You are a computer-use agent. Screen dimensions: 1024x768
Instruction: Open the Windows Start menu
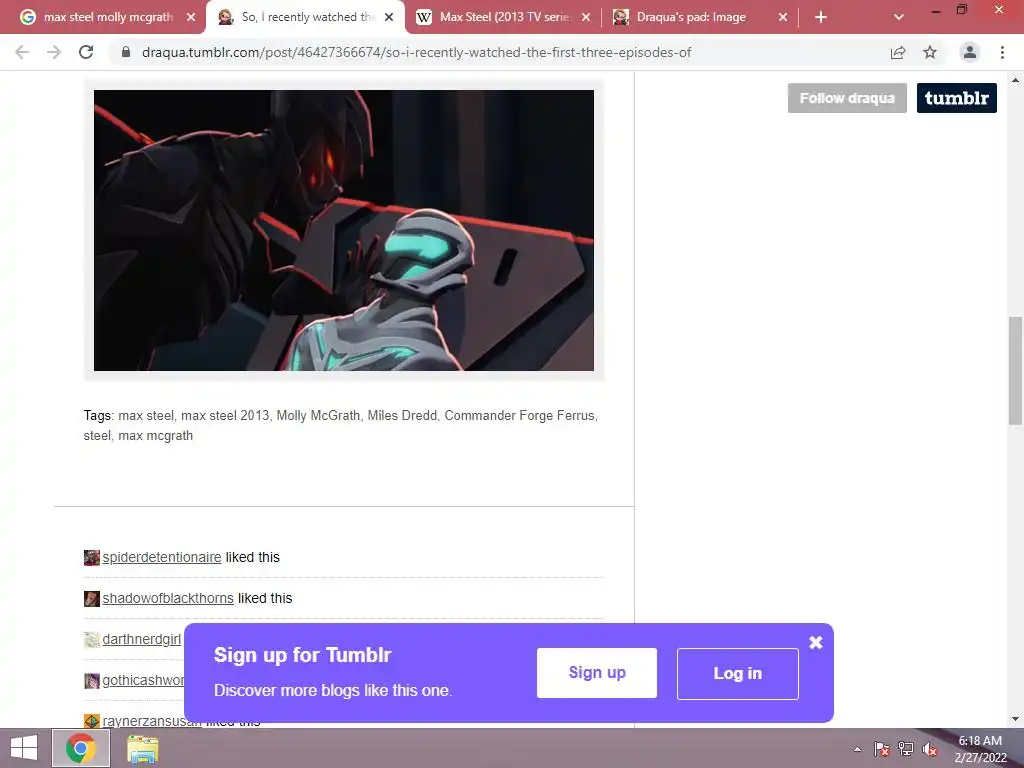24,748
